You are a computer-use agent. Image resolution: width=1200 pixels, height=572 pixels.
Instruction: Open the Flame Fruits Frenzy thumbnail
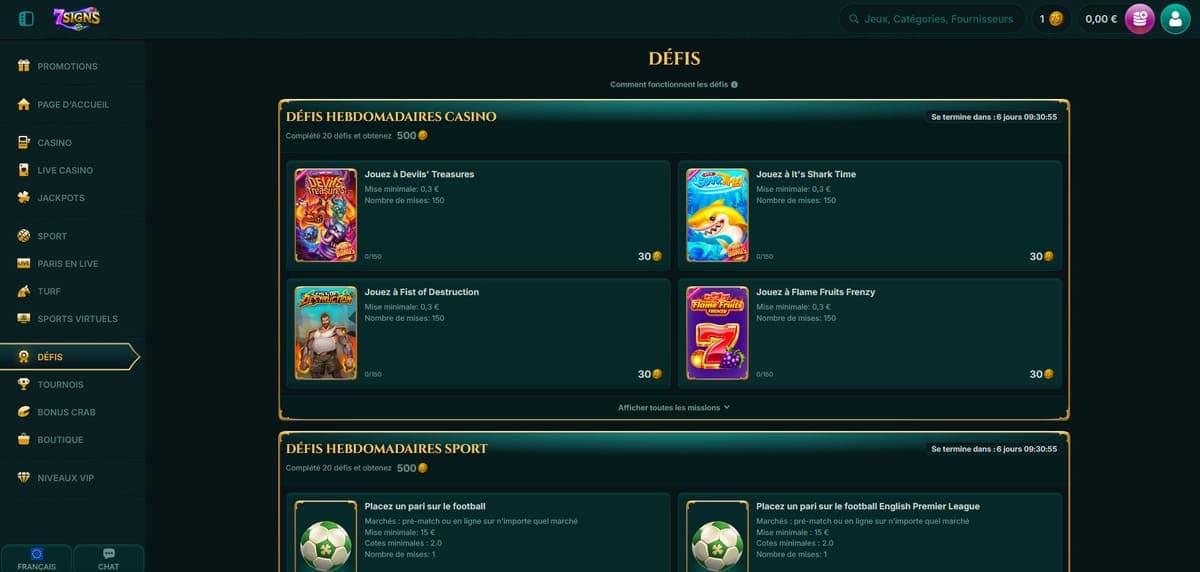click(717, 333)
